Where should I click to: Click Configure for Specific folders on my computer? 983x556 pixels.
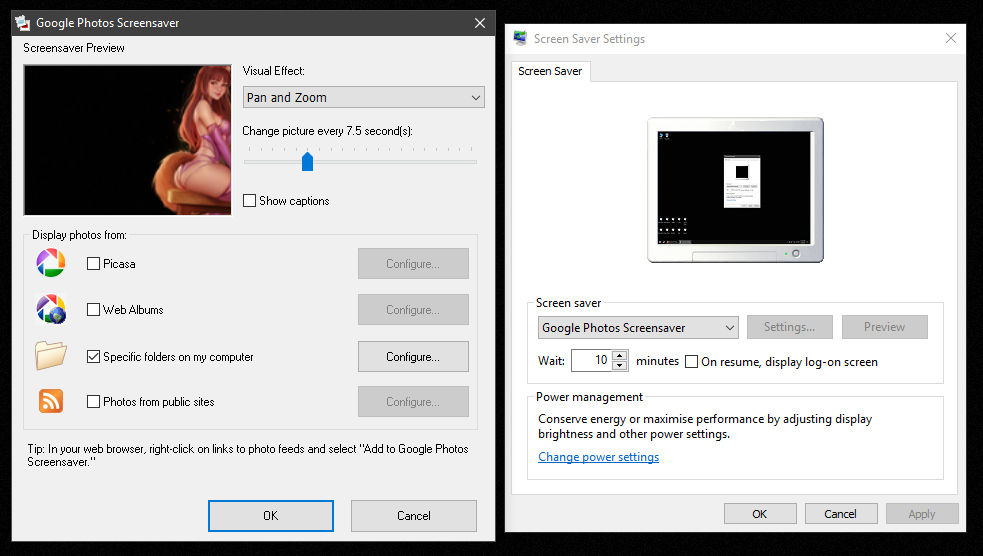coord(413,357)
